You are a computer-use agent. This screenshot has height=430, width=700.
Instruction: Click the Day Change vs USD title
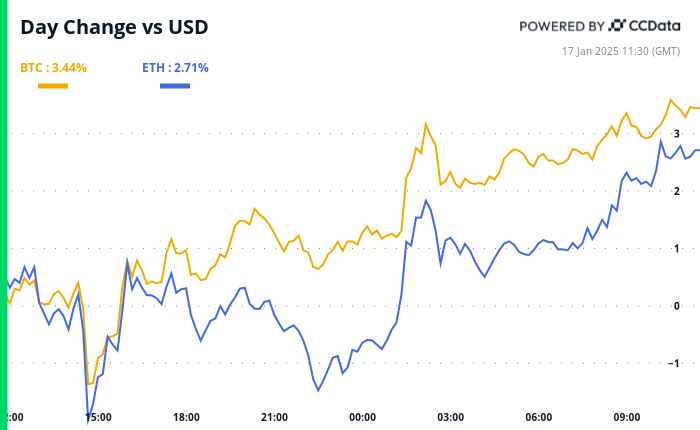115,27
